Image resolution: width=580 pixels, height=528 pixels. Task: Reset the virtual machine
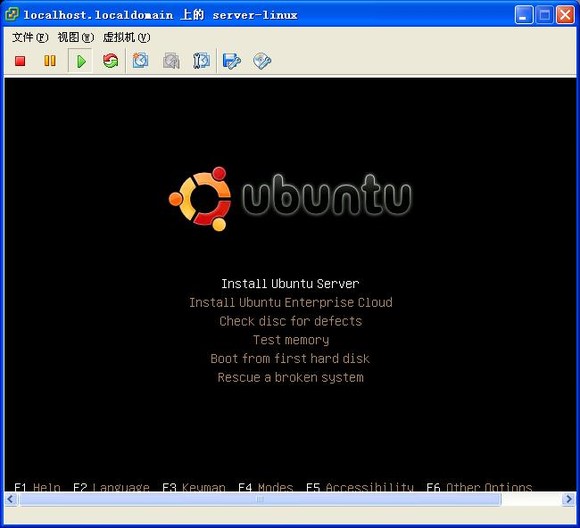[110, 61]
